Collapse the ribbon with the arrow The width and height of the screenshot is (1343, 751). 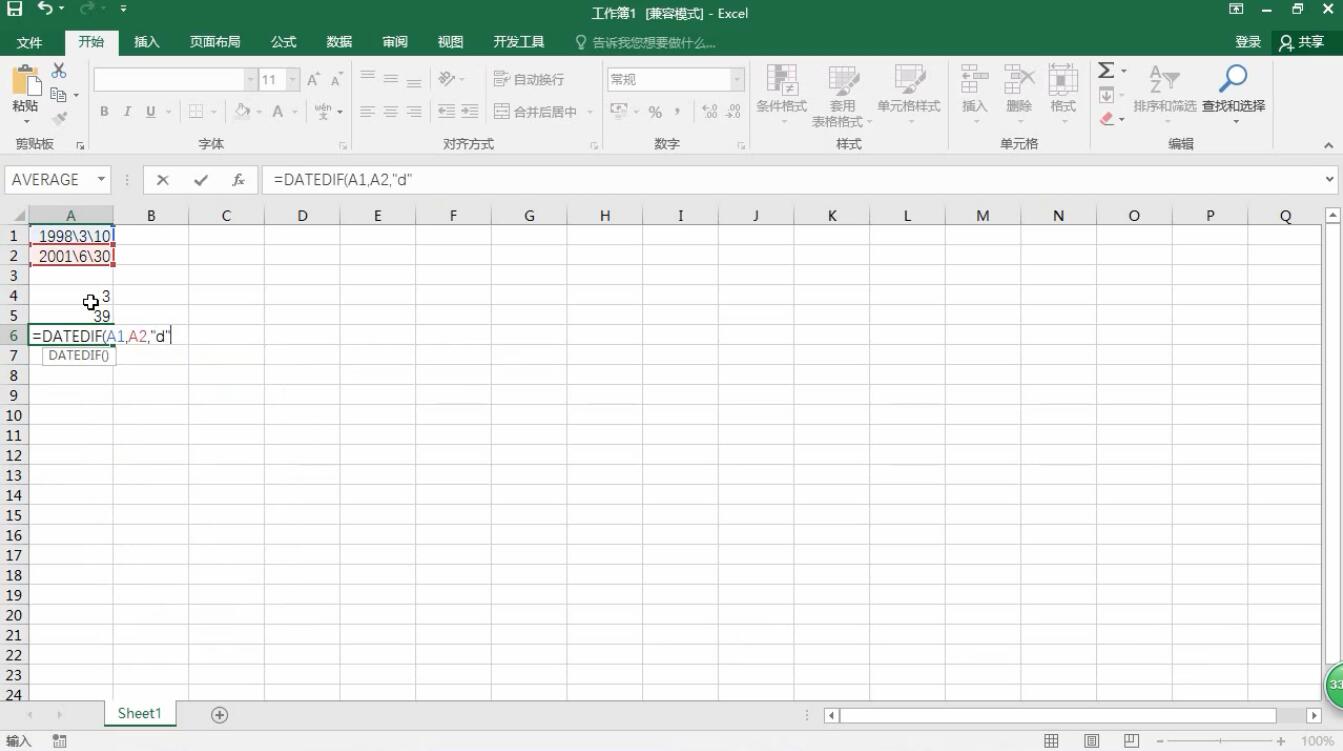coord(1329,145)
